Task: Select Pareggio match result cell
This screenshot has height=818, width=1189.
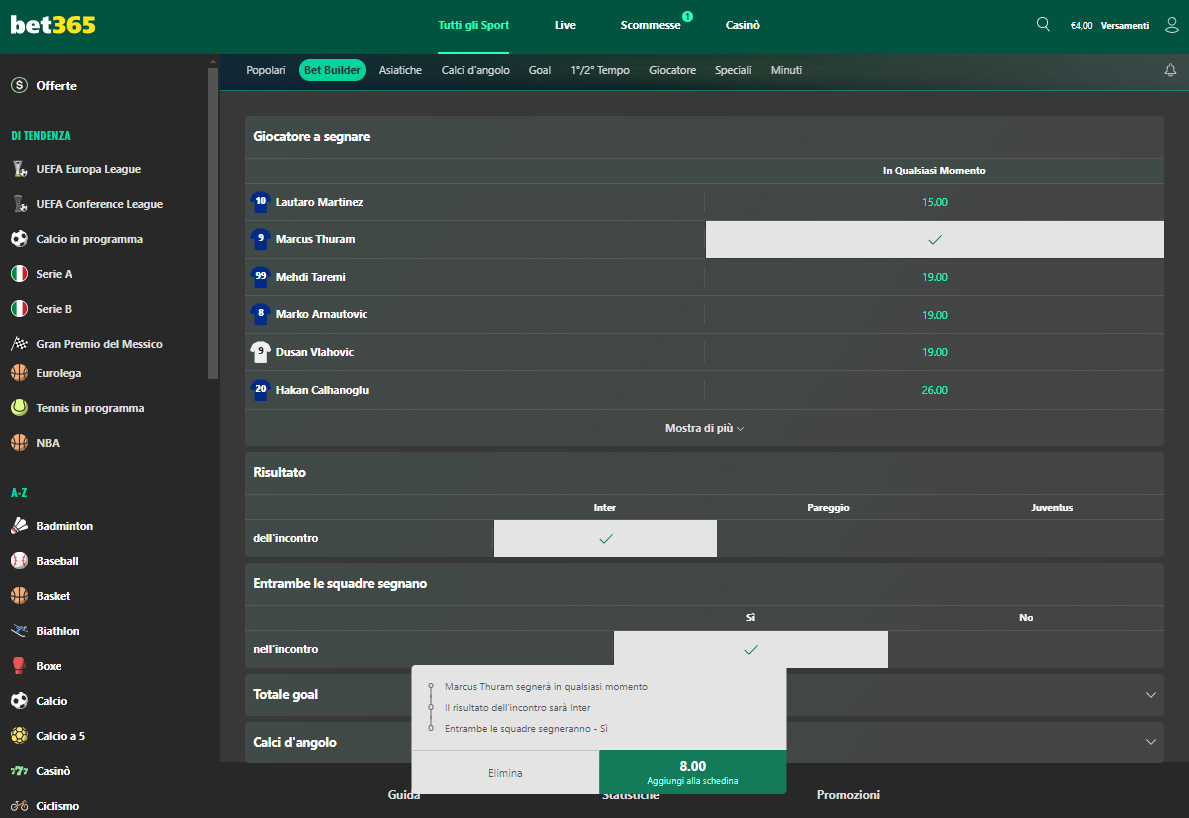Action: [x=828, y=538]
